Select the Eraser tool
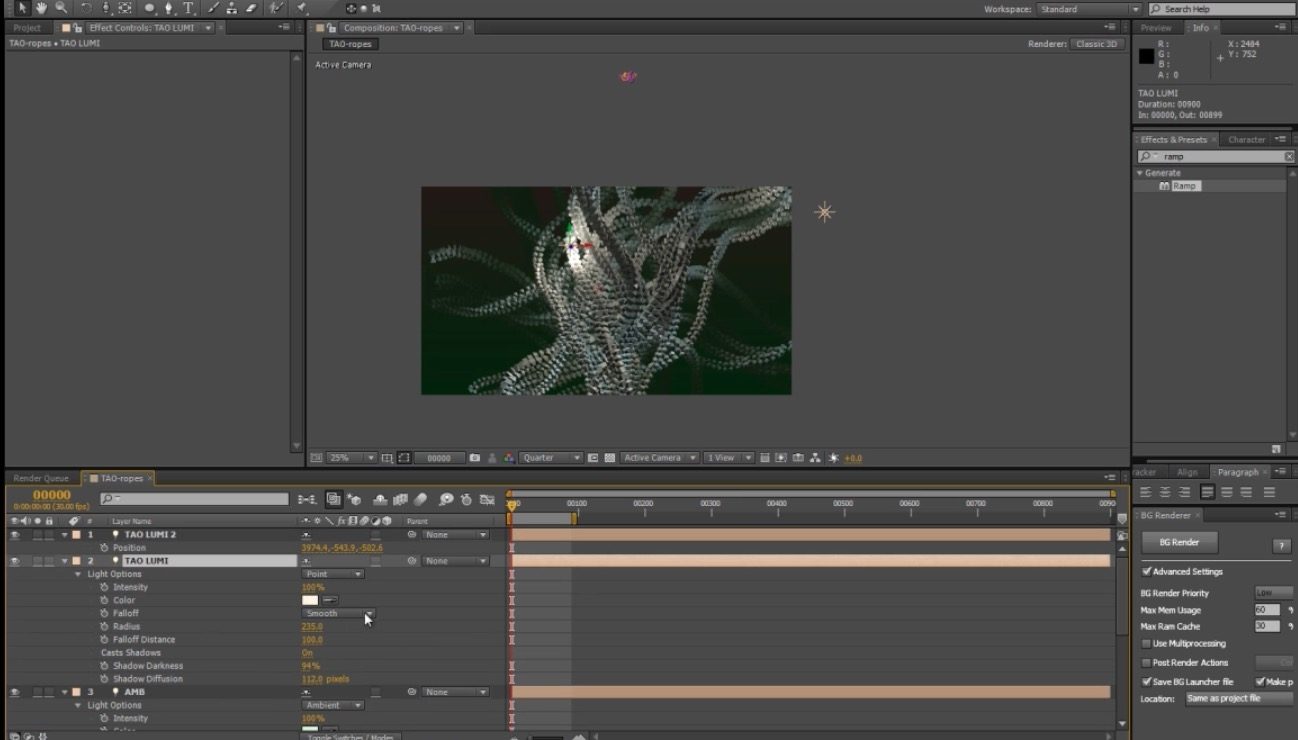 click(x=251, y=8)
